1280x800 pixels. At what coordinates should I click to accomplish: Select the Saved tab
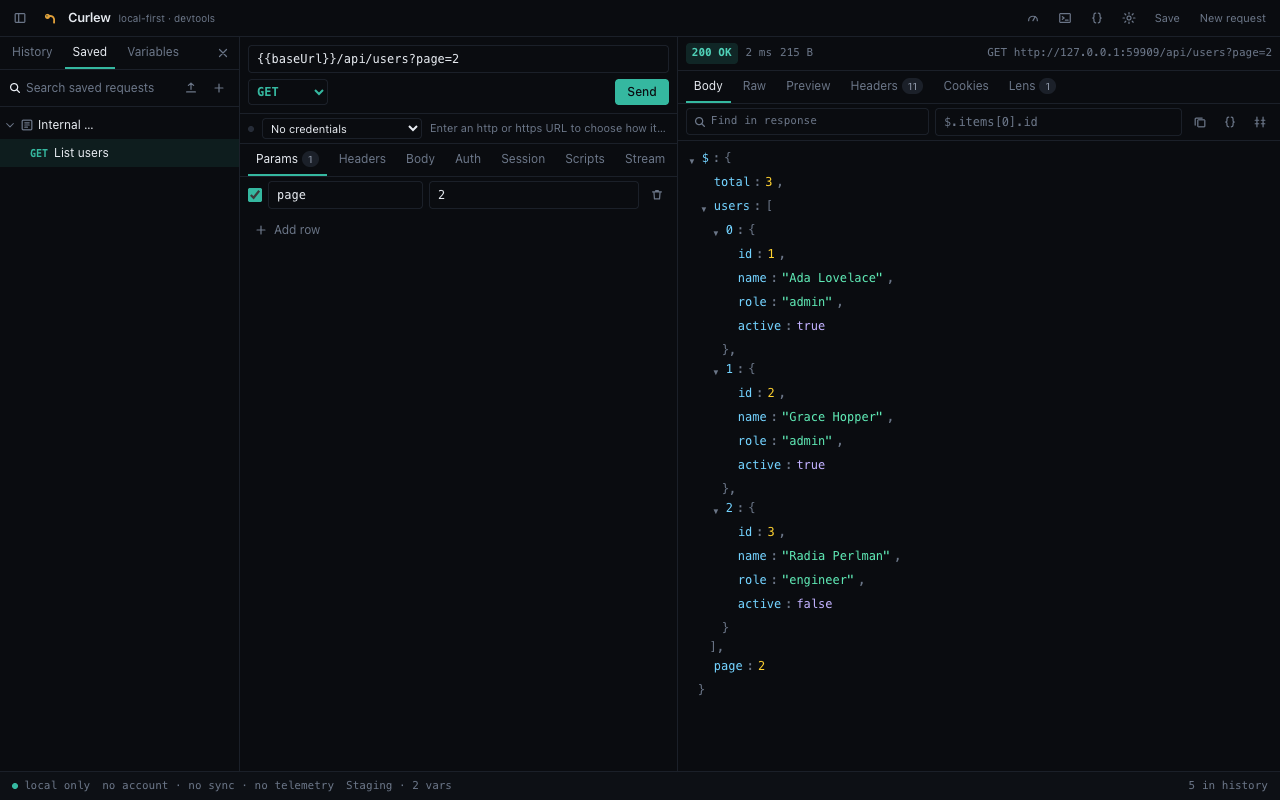(x=90, y=52)
